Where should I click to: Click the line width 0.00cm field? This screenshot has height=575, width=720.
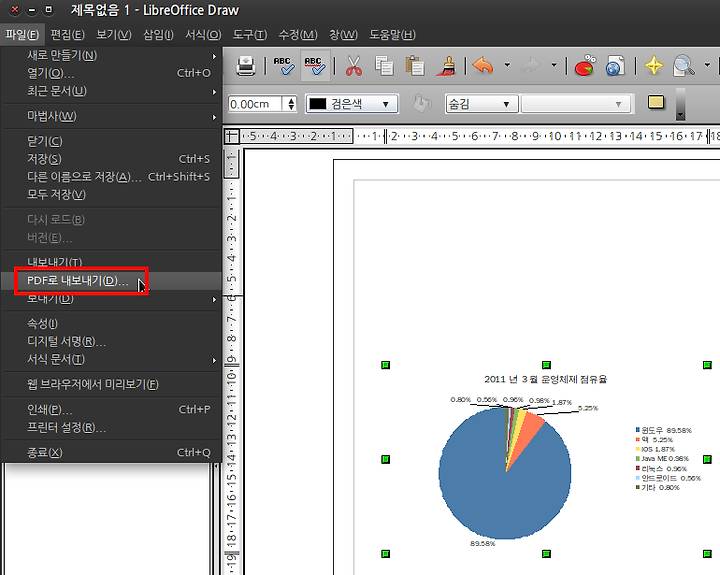tap(255, 104)
